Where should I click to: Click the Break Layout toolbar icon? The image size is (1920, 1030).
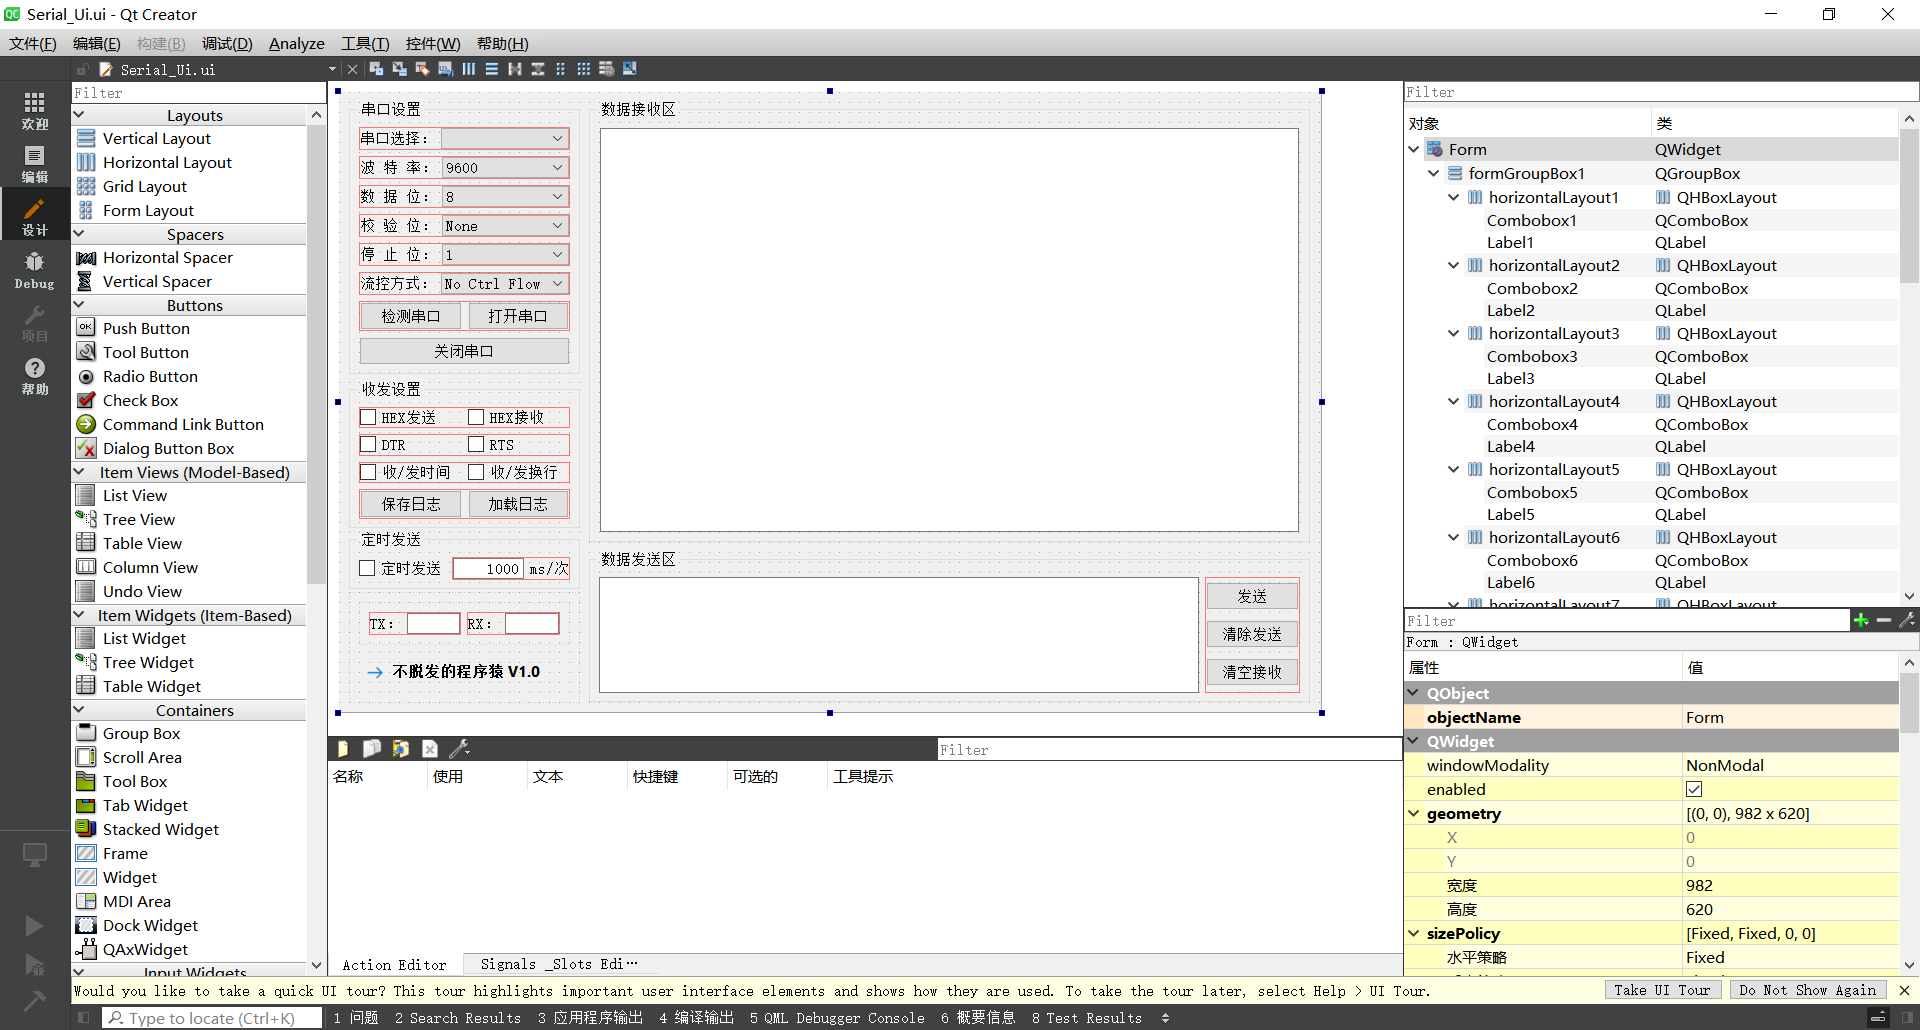(x=607, y=68)
